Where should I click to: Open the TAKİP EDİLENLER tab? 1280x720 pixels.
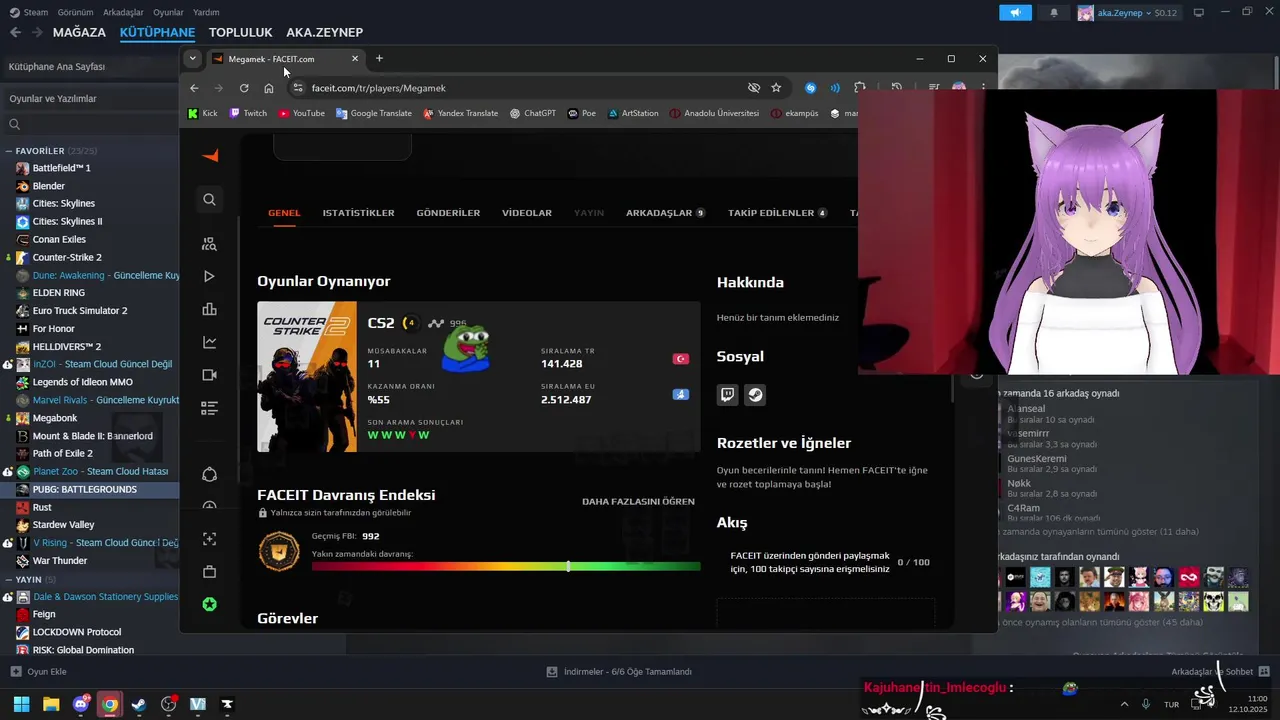(x=777, y=213)
